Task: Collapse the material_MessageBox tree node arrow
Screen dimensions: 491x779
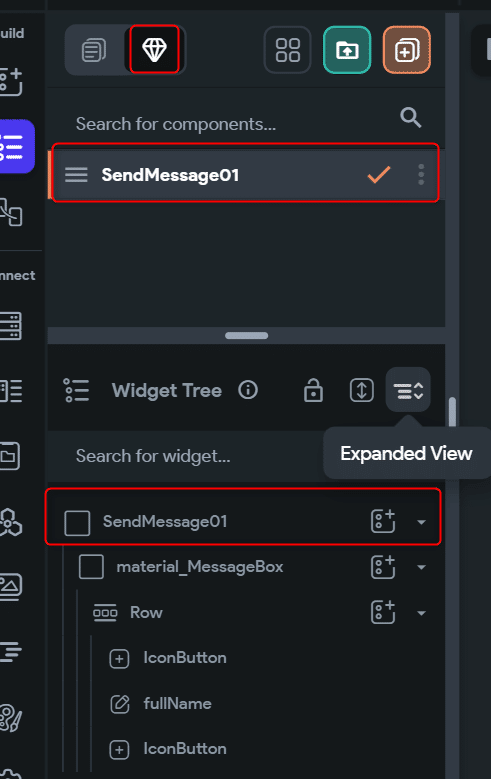Action: [x=421, y=567]
